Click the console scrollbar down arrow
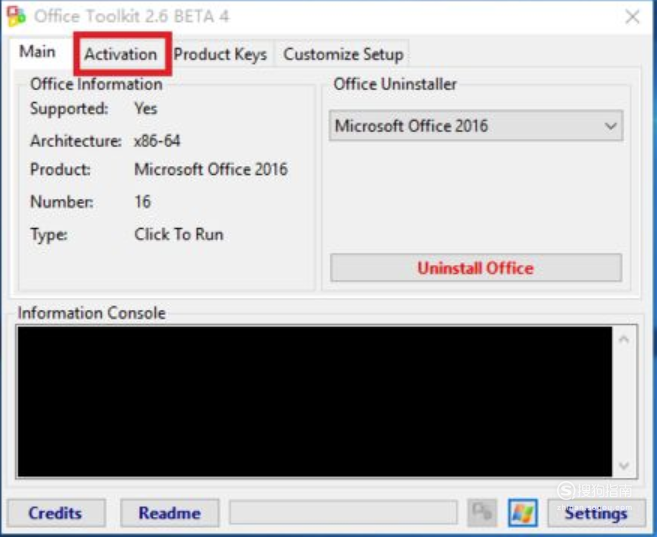Image resolution: width=657 pixels, height=537 pixels. 624,465
